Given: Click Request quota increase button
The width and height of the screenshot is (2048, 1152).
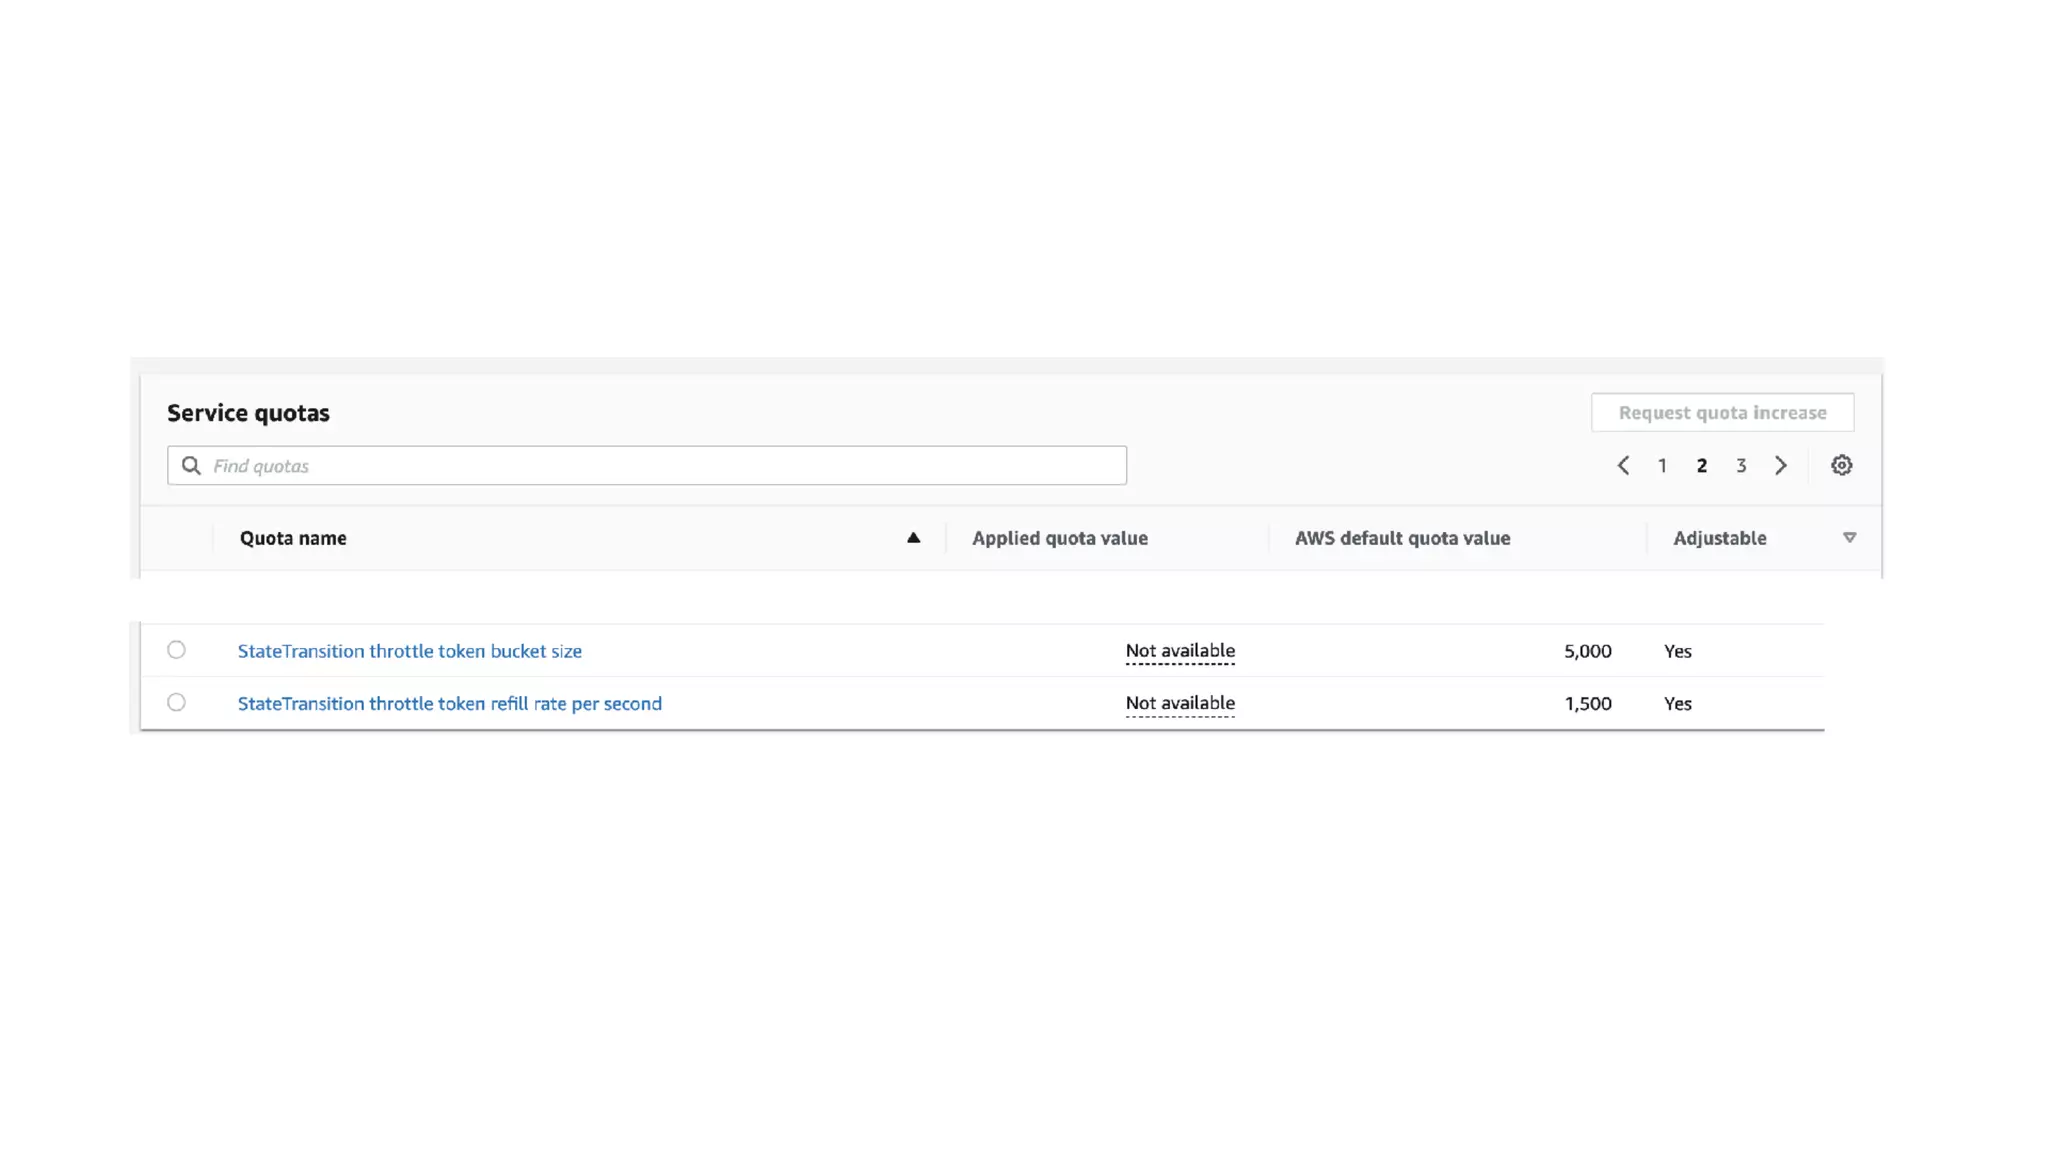Looking at the screenshot, I should coord(1722,412).
